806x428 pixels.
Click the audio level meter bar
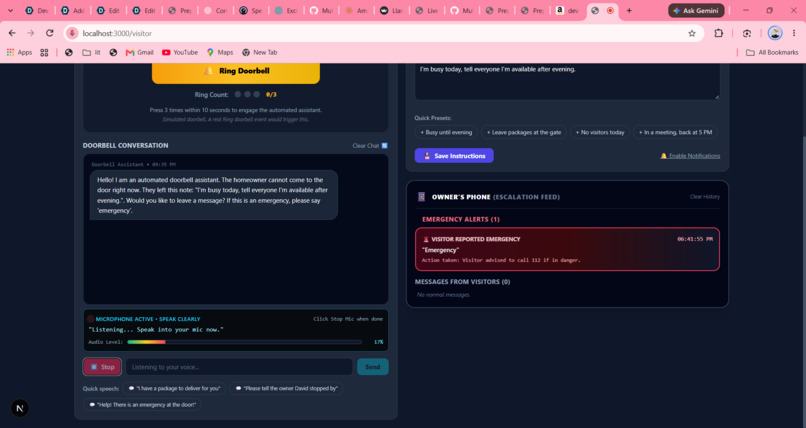245,342
